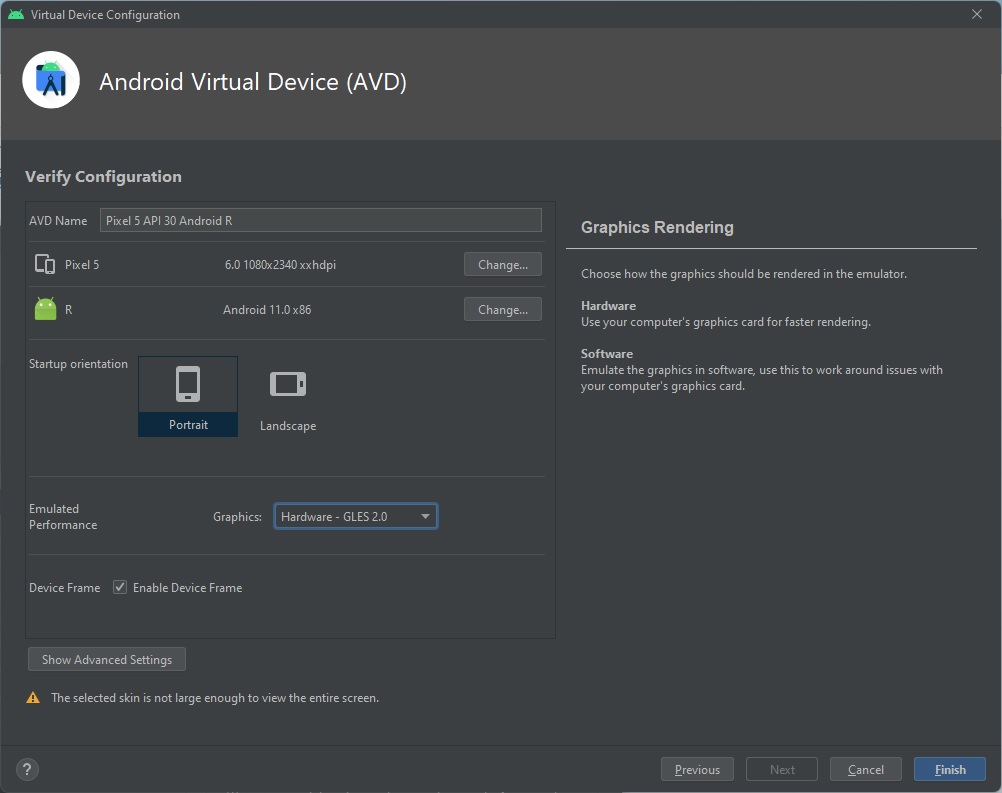Viewport: 1002px width, 793px height.
Task: Click the 'Verify Configuration' heading
Action: [x=104, y=176]
